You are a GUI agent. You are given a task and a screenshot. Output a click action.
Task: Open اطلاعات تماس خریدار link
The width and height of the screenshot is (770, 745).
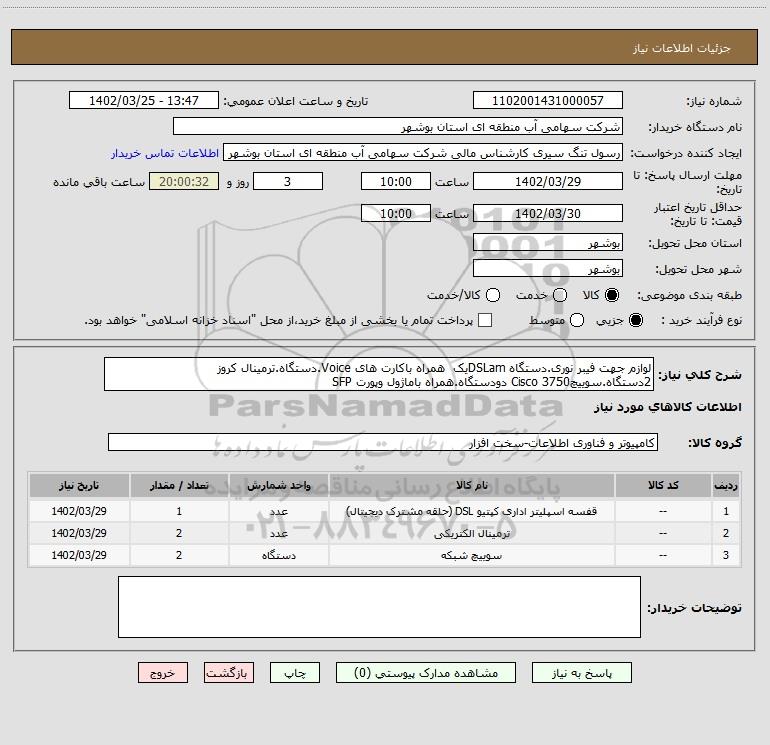click(x=165, y=153)
